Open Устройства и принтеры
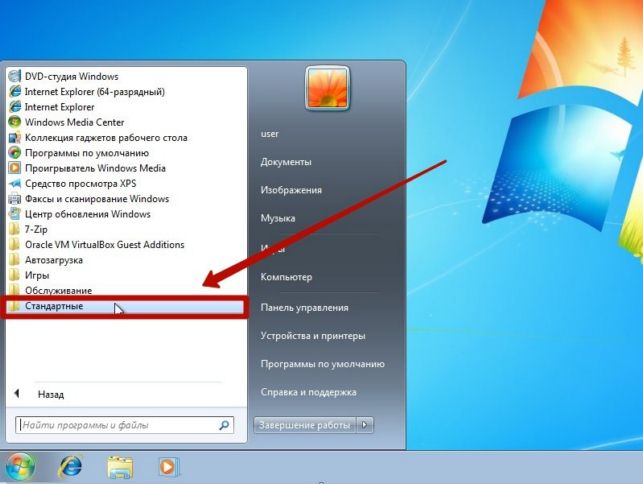Viewport: 643px width, 484px height. [312, 336]
